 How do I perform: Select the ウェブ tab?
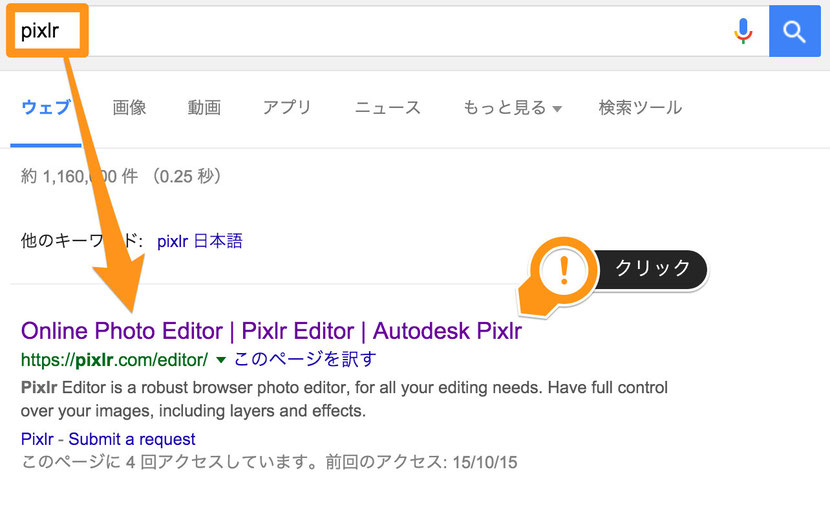(46, 107)
